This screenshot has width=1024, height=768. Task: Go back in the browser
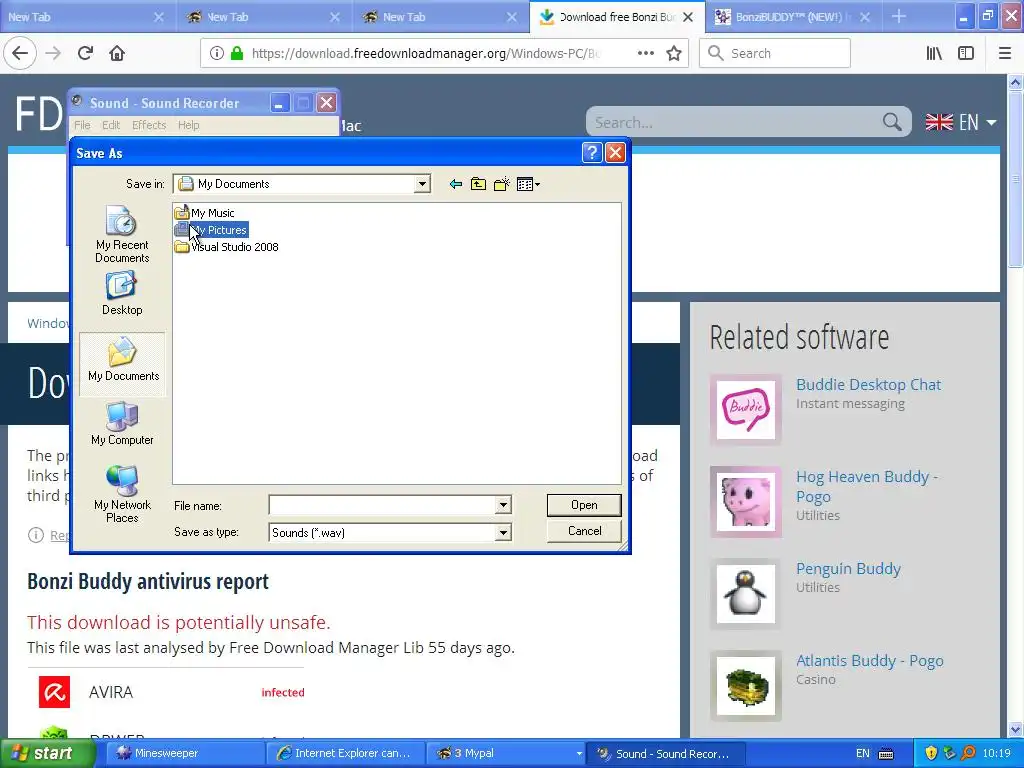[x=20, y=53]
